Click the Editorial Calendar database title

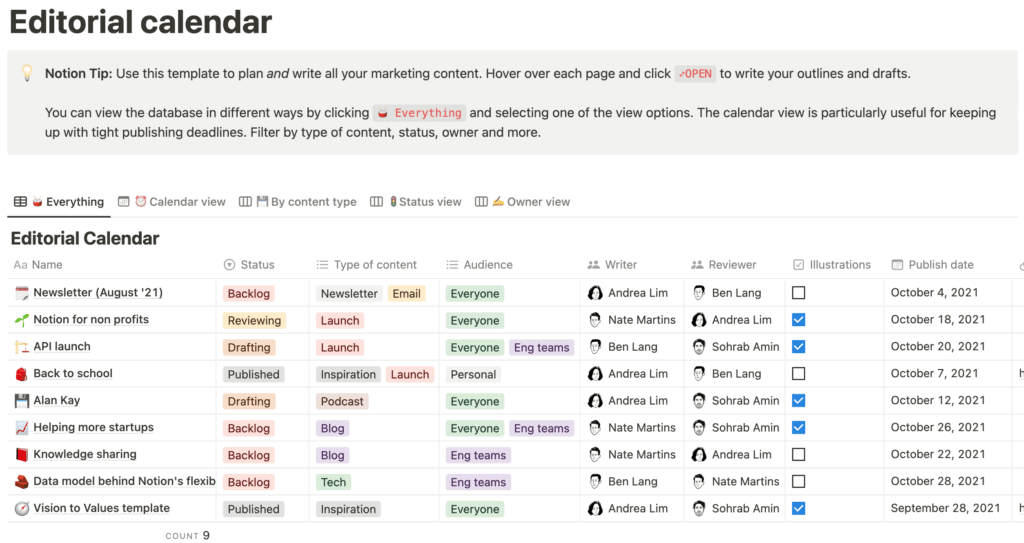(85, 239)
